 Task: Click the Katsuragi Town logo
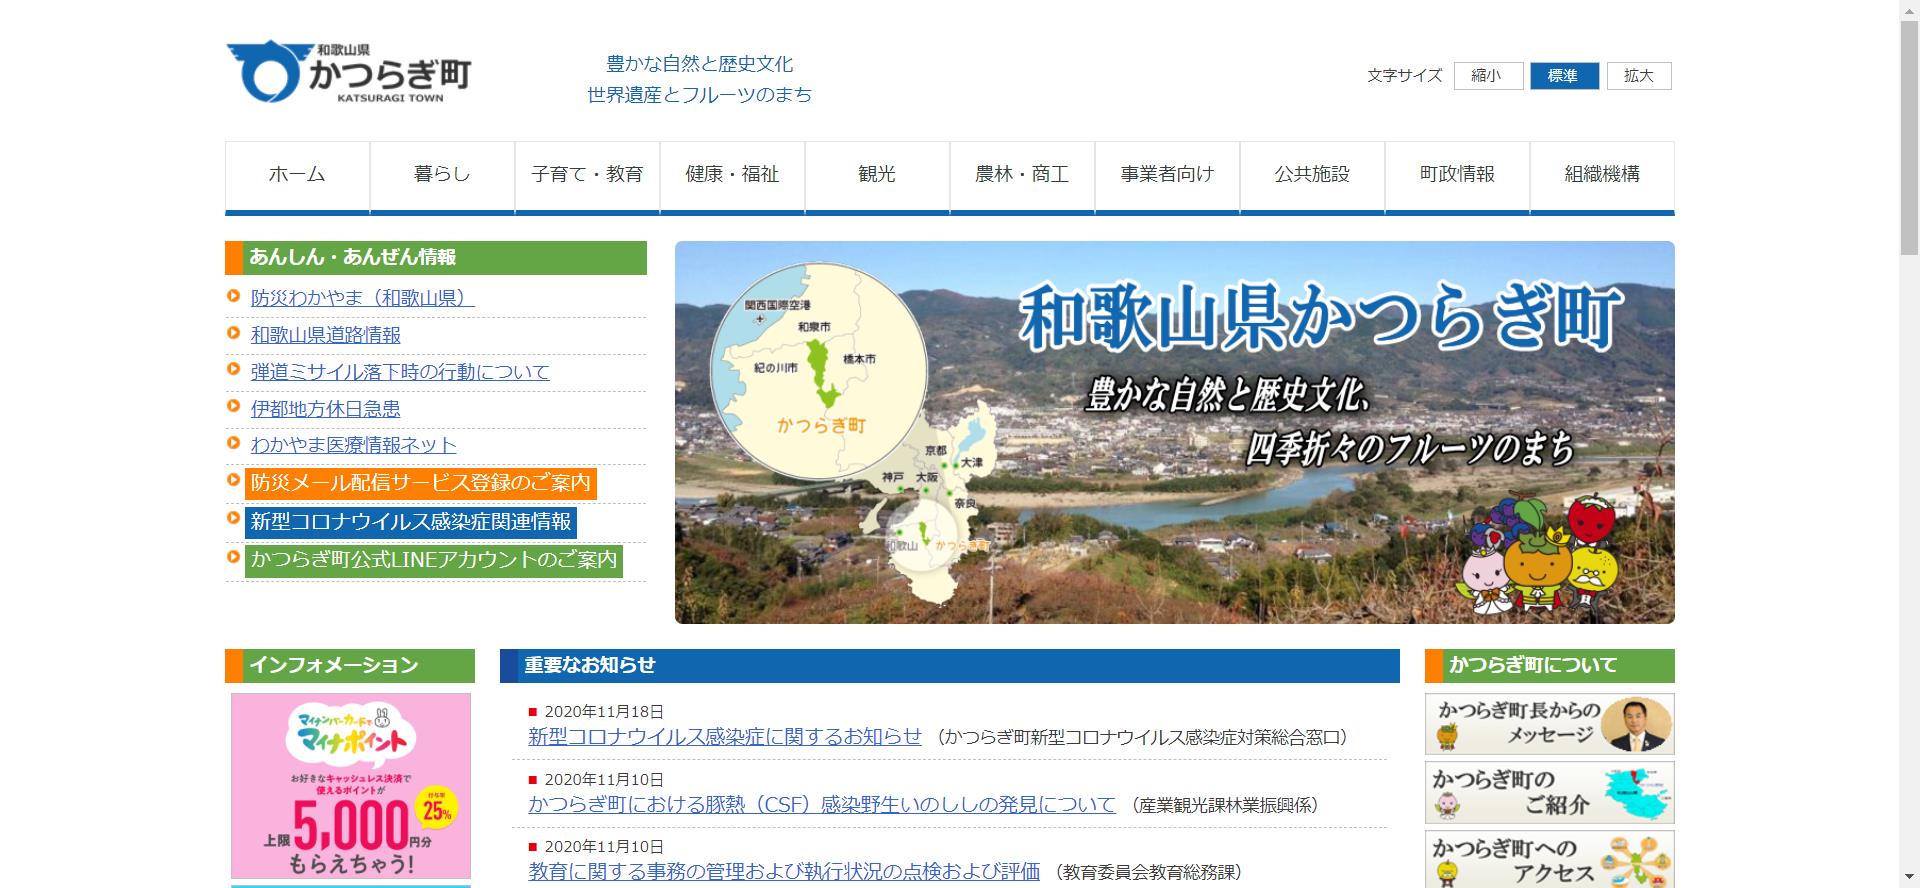pyautogui.click(x=349, y=71)
